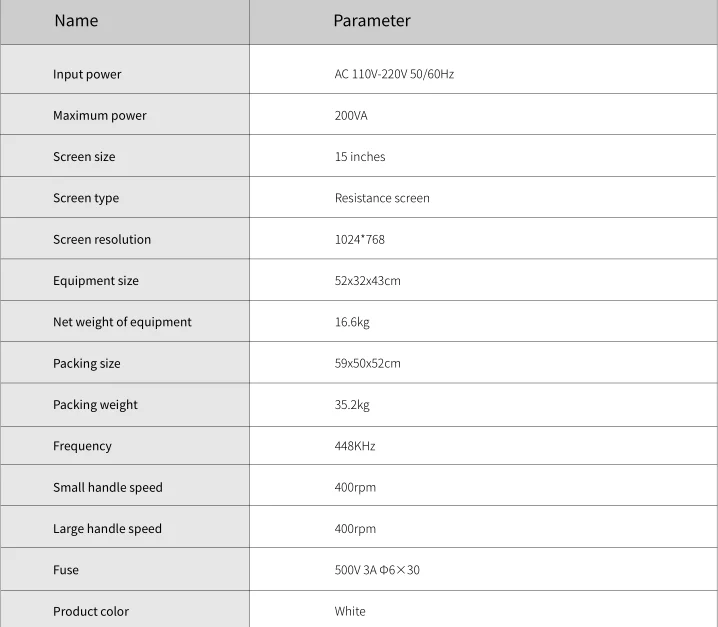Click the 59x50x52cm packing size value
The width and height of the screenshot is (718, 627).
(x=368, y=363)
